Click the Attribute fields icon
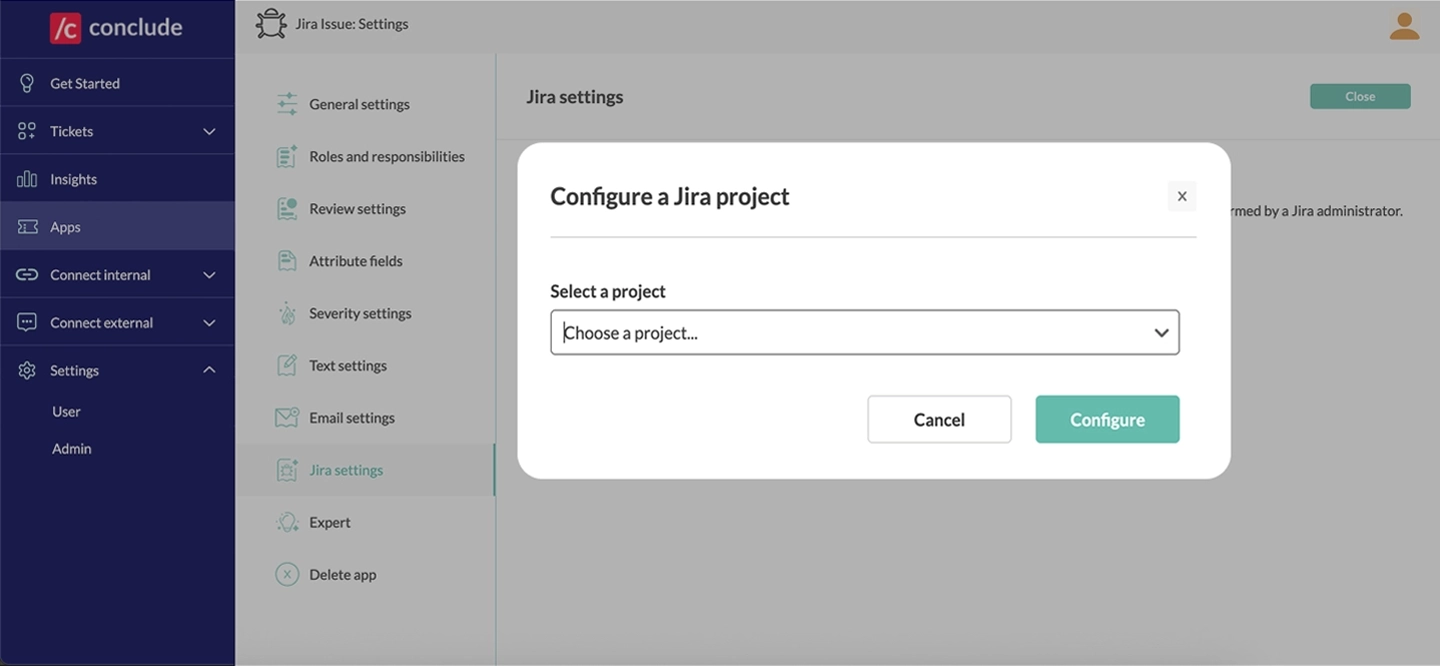The width and height of the screenshot is (1440, 666). tap(287, 261)
